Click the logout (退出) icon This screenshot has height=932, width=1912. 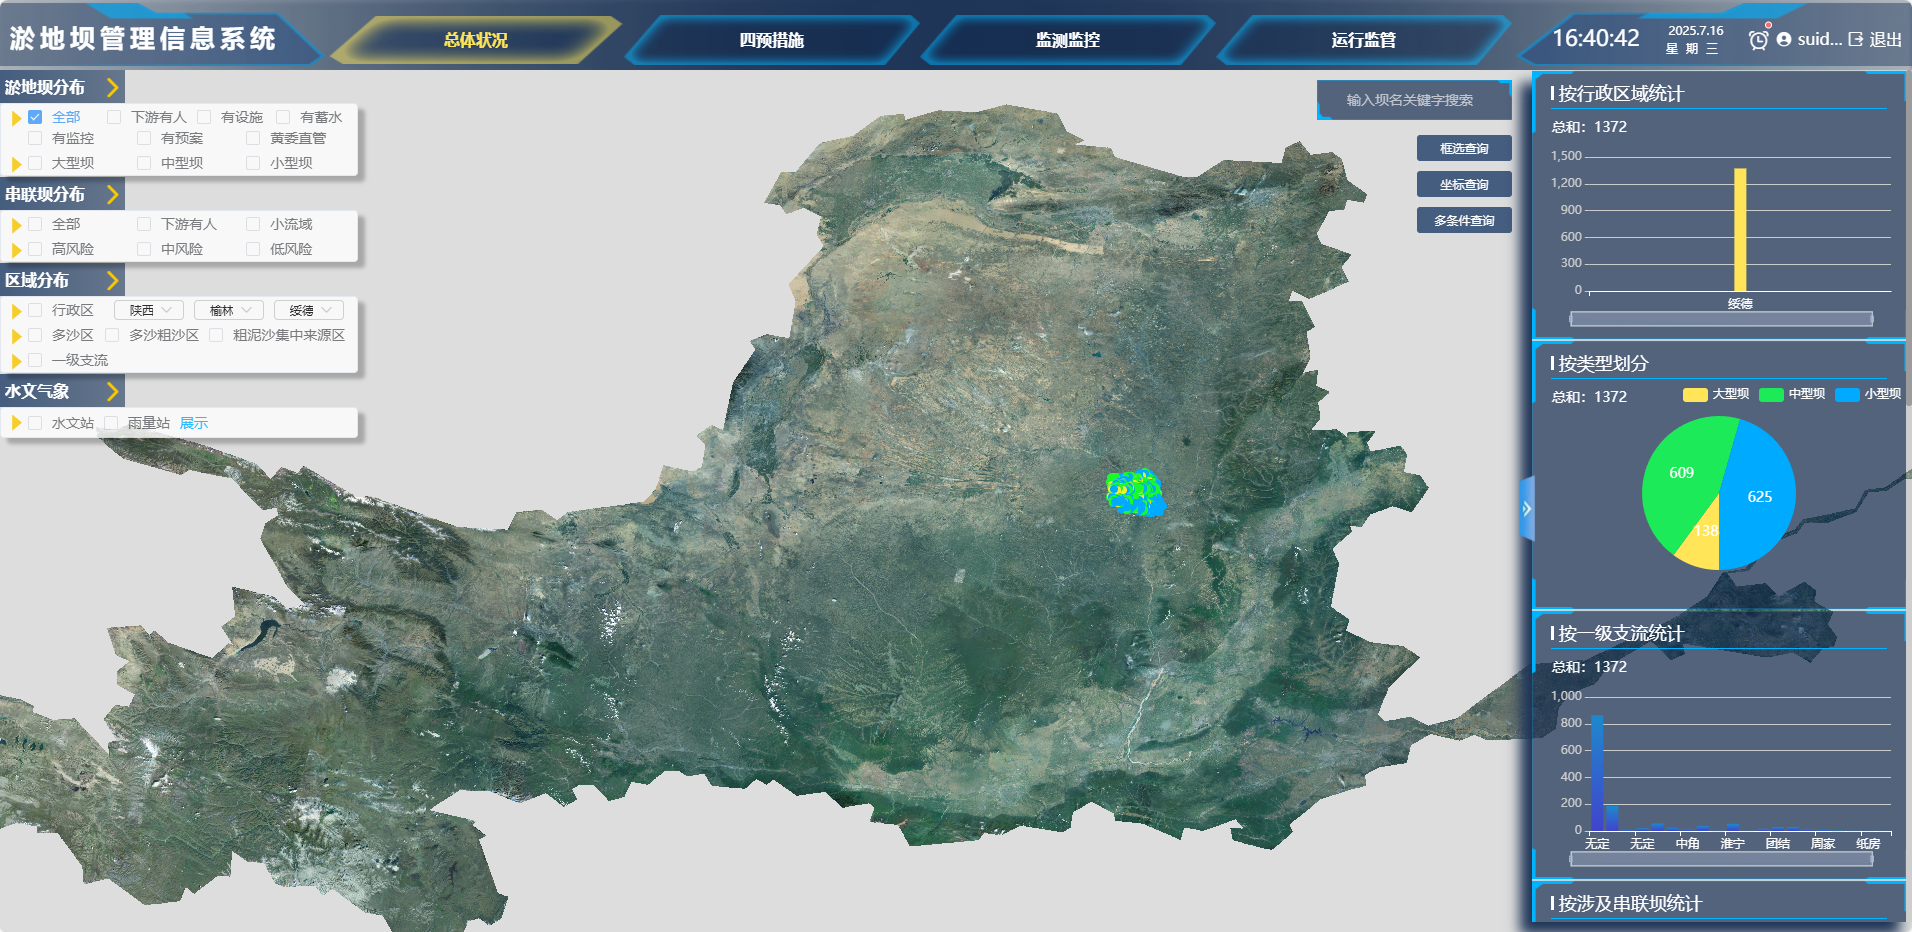pyautogui.click(x=1856, y=40)
